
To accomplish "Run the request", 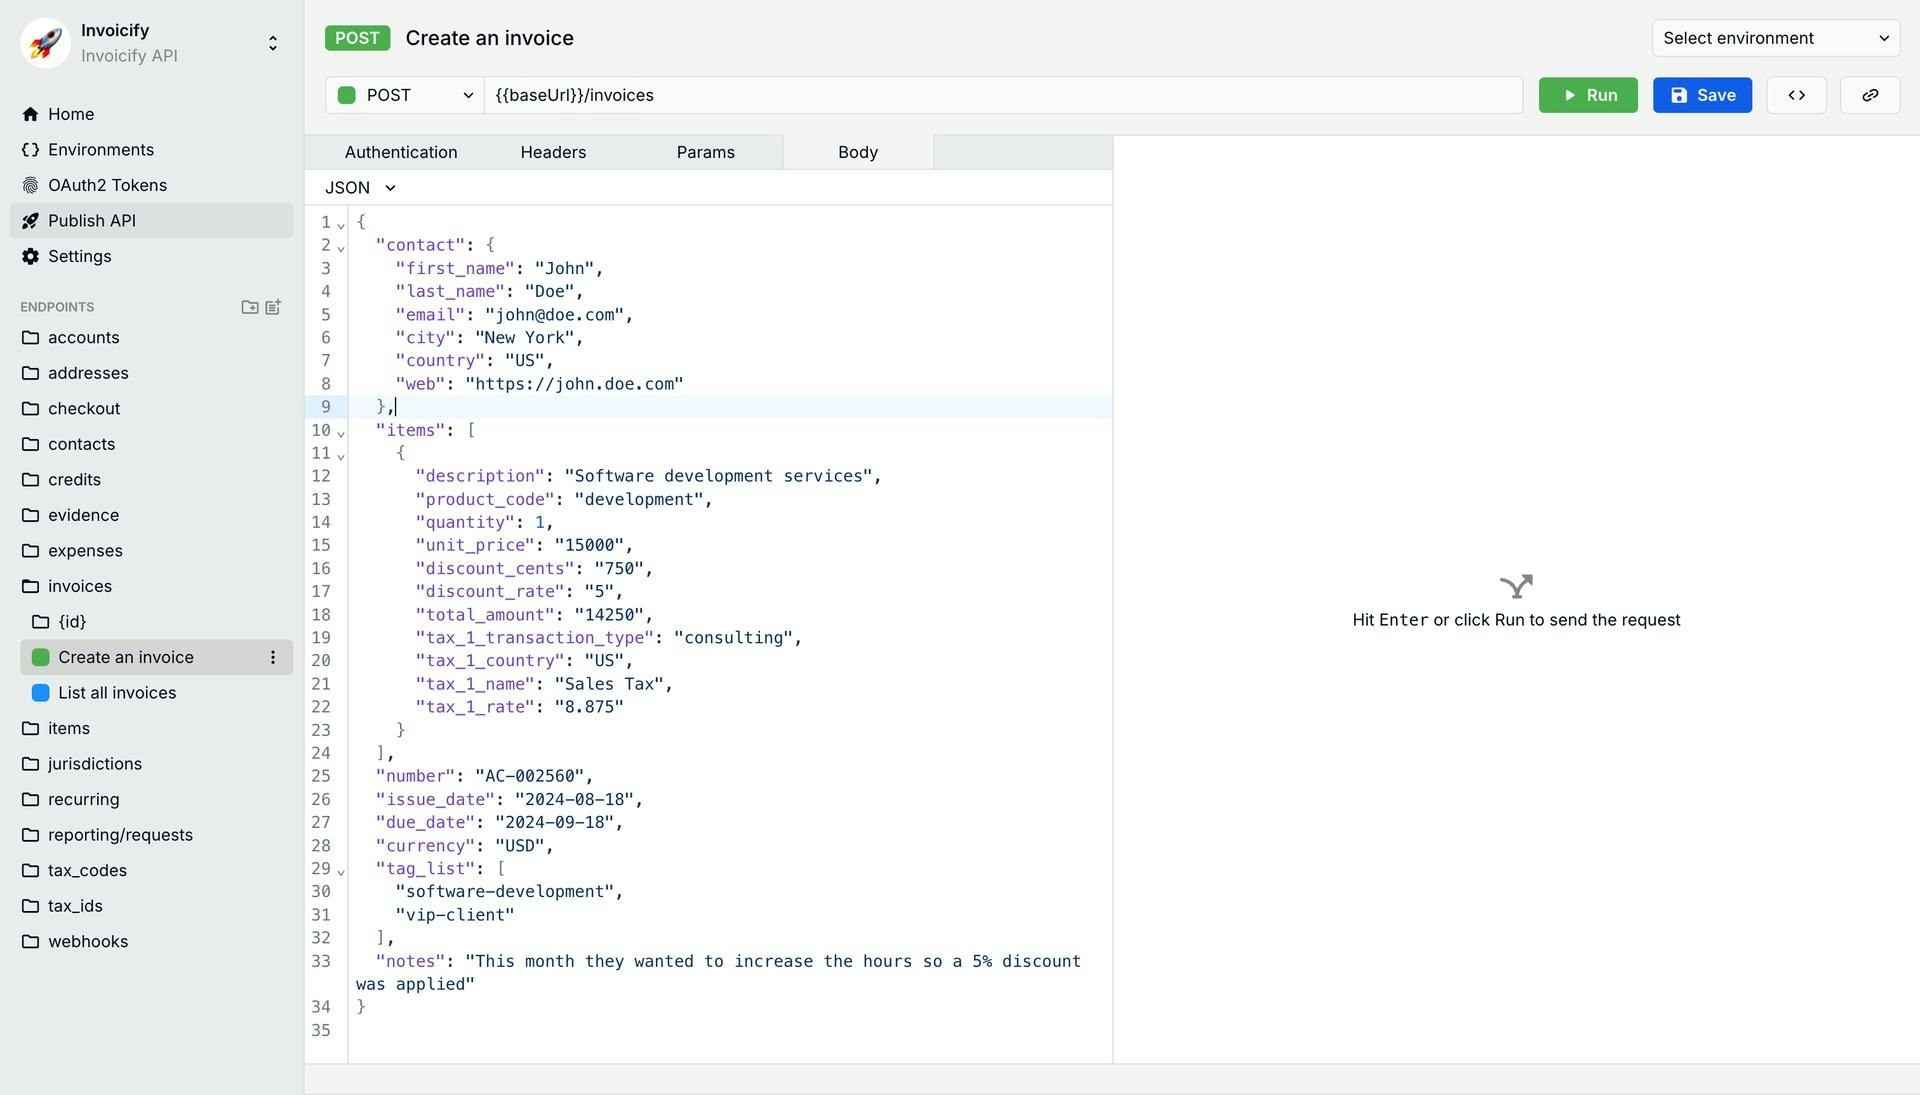I will tap(1588, 95).
